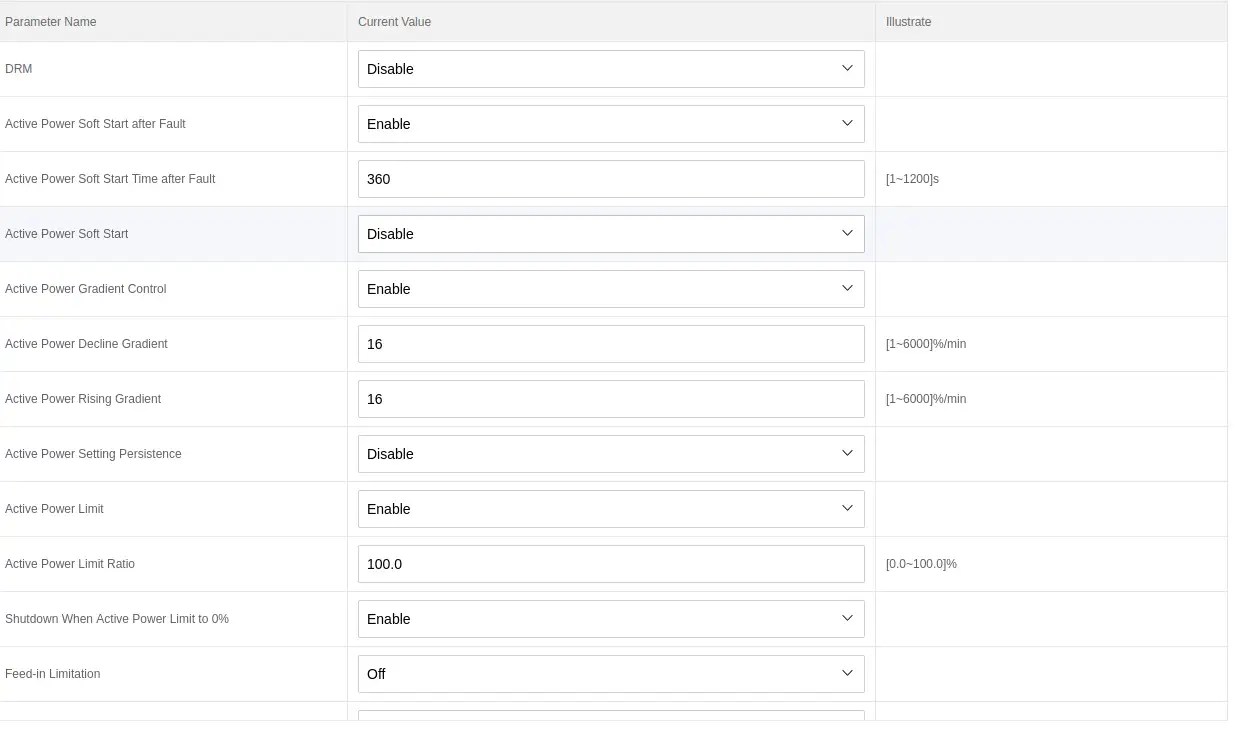1236x737 pixels.
Task: Open the Active Power Soft Start dropdown
Action: [611, 233]
